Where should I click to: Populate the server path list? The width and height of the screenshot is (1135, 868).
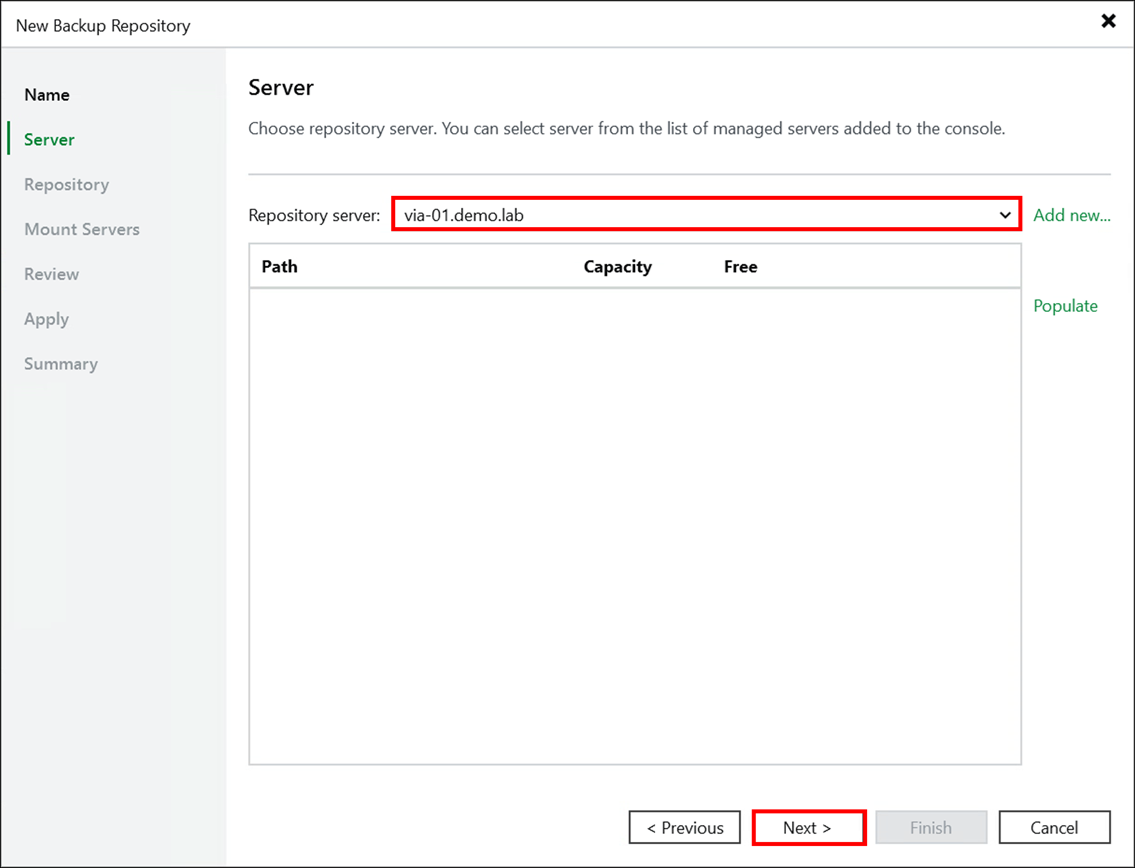pyautogui.click(x=1065, y=306)
